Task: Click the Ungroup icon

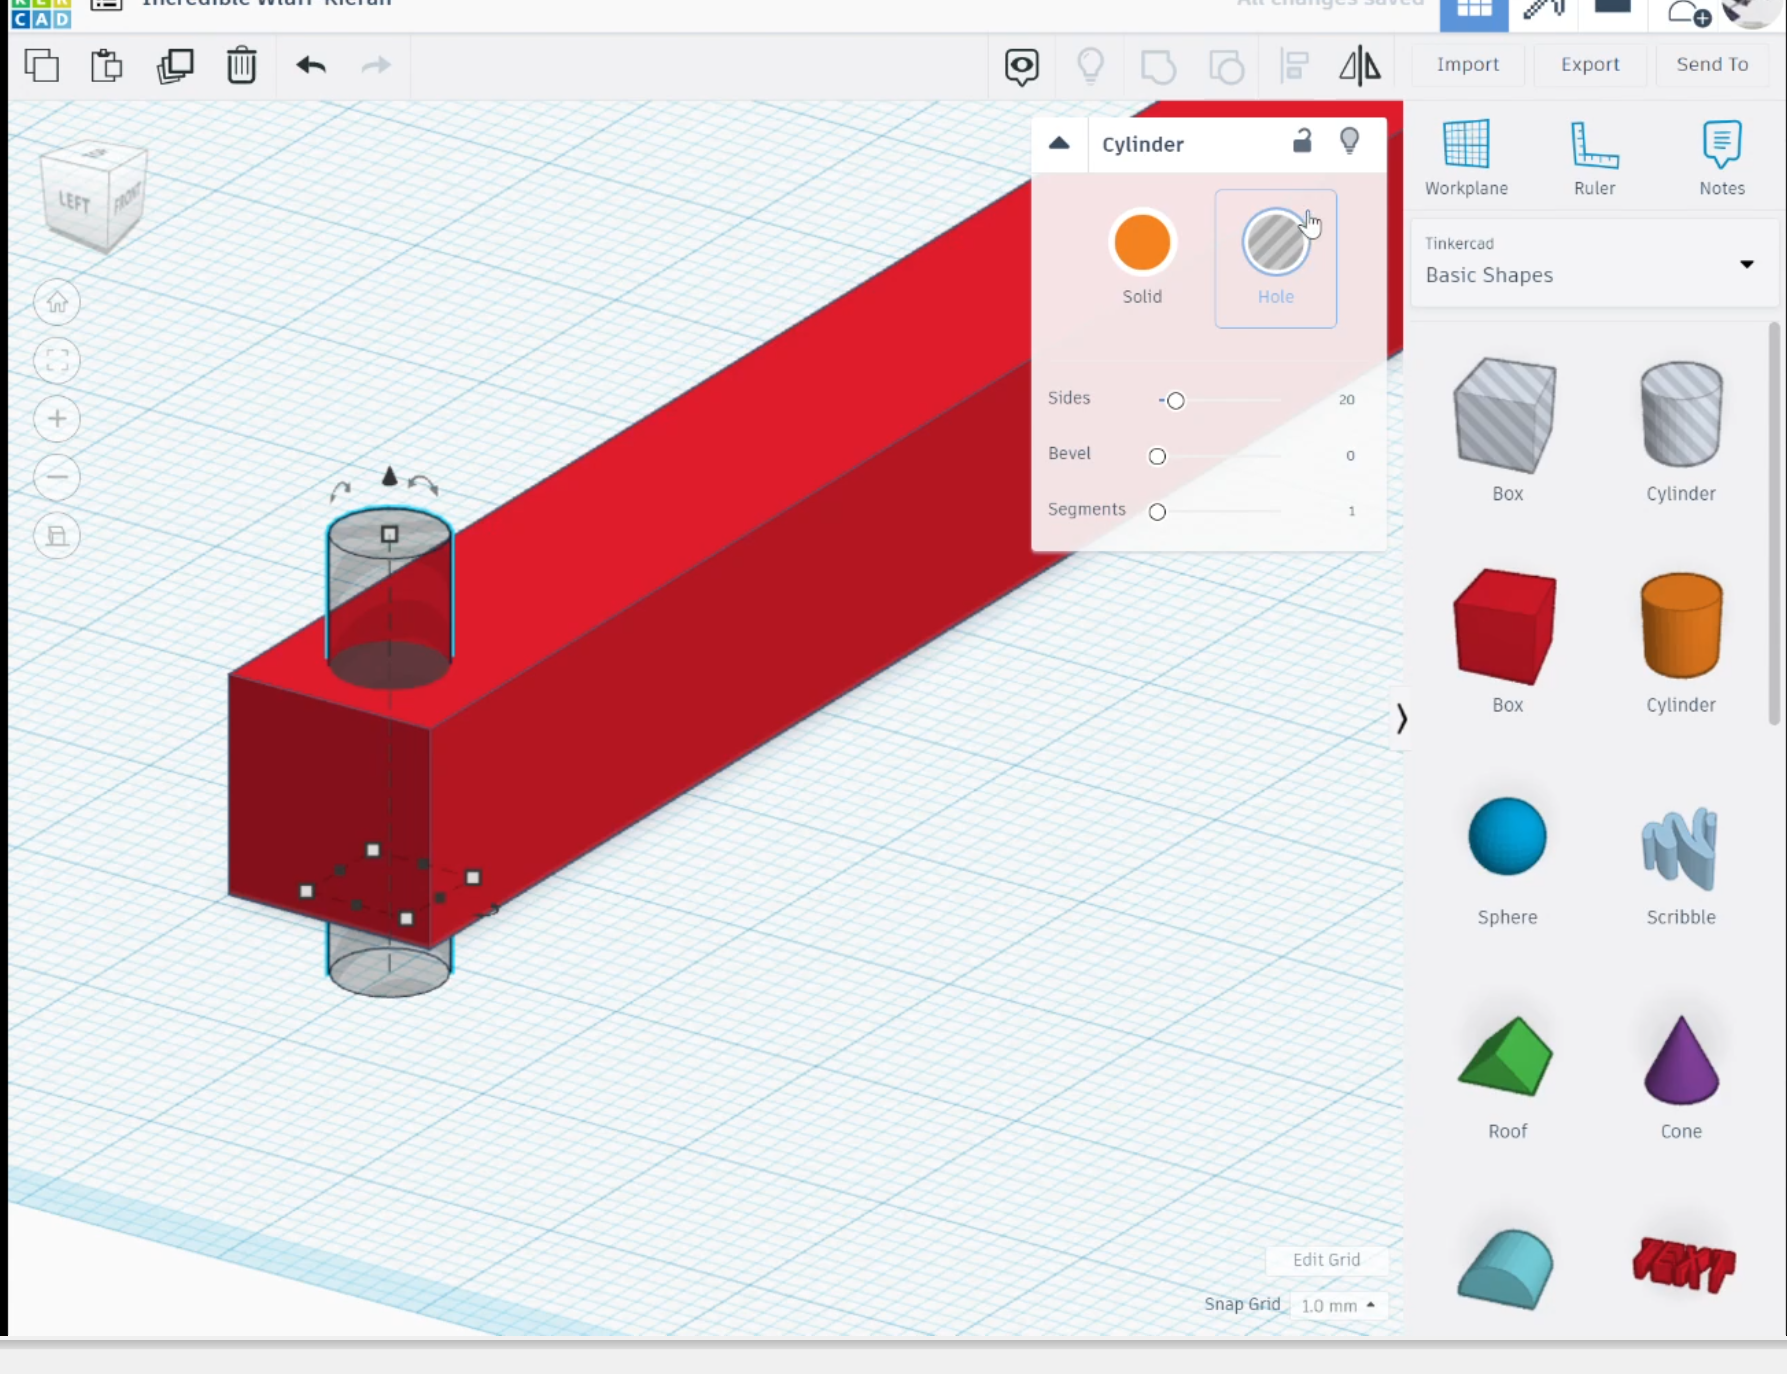Action: tap(1226, 67)
